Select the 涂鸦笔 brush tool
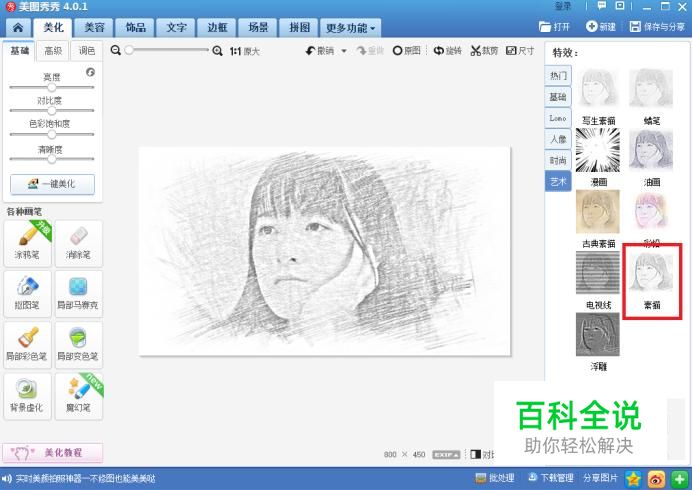Image resolution: width=692 pixels, height=490 pixels. [x=27, y=243]
